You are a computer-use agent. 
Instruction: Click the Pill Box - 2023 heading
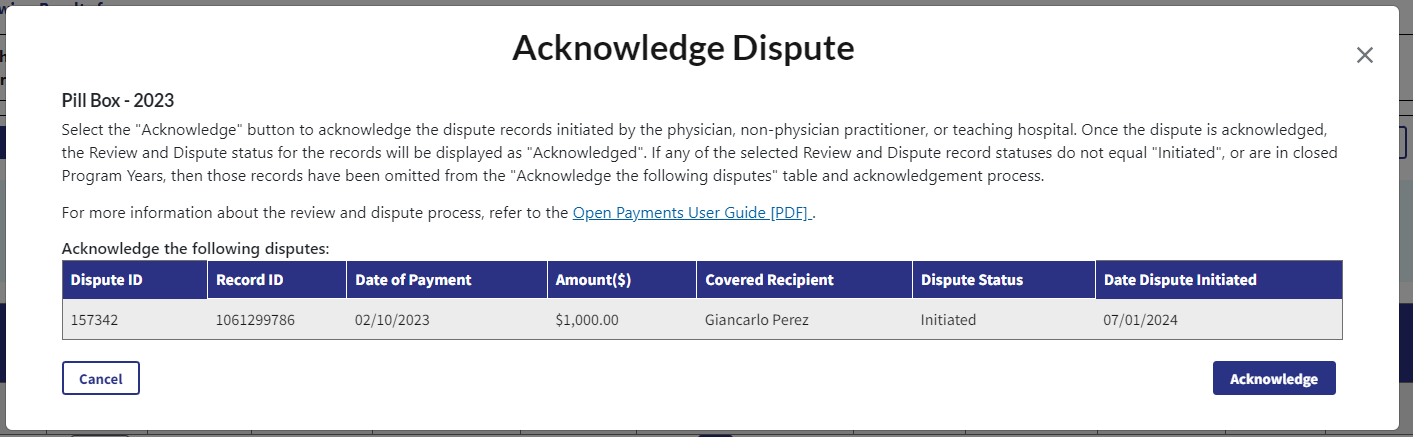(118, 101)
